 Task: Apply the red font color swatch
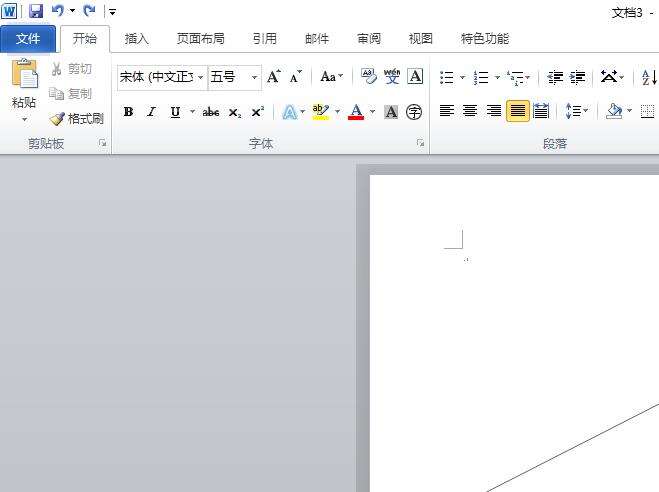point(355,112)
